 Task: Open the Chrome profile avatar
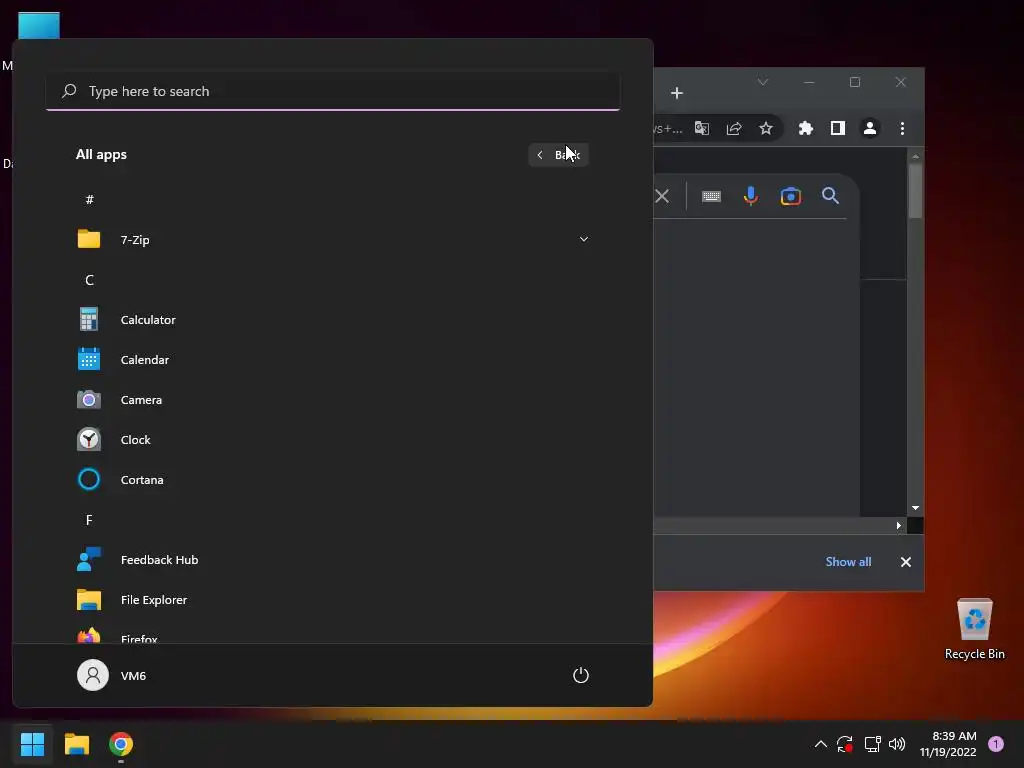tap(870, 128)
